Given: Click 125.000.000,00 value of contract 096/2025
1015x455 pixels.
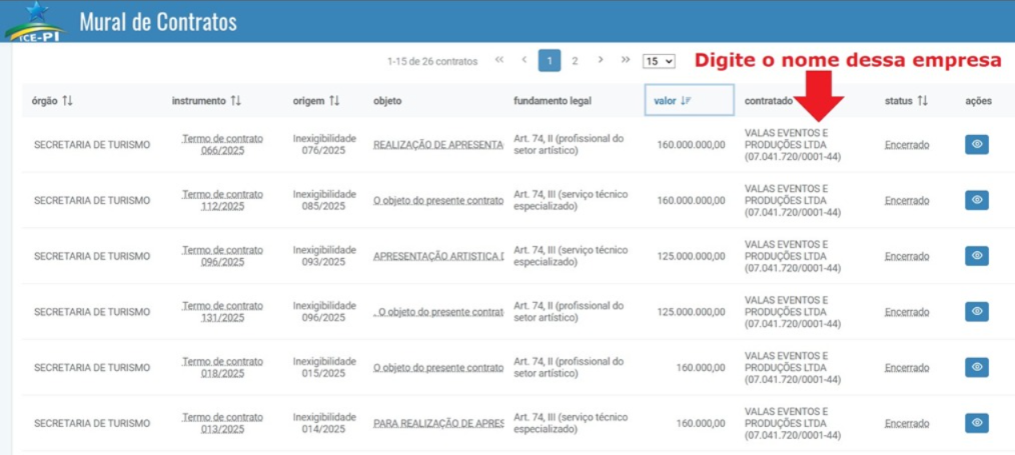Looking at the screenshot, I should [691, 256].
